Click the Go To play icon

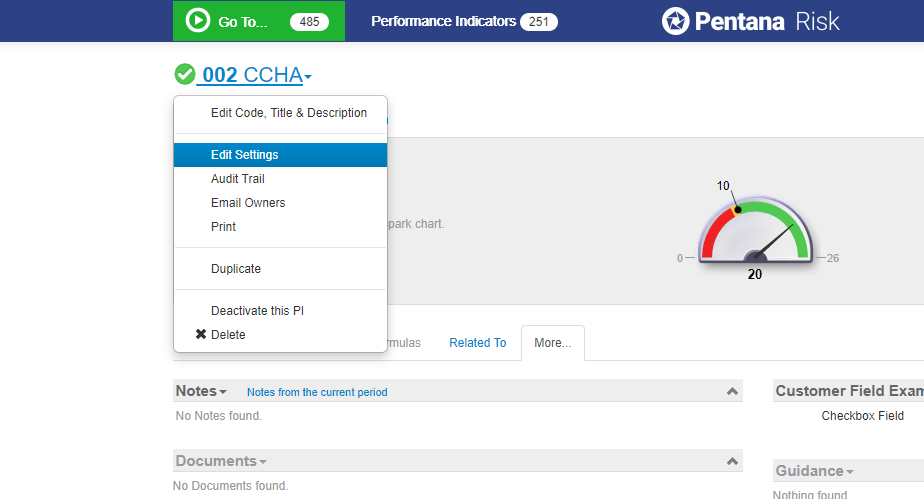(197, 21)
